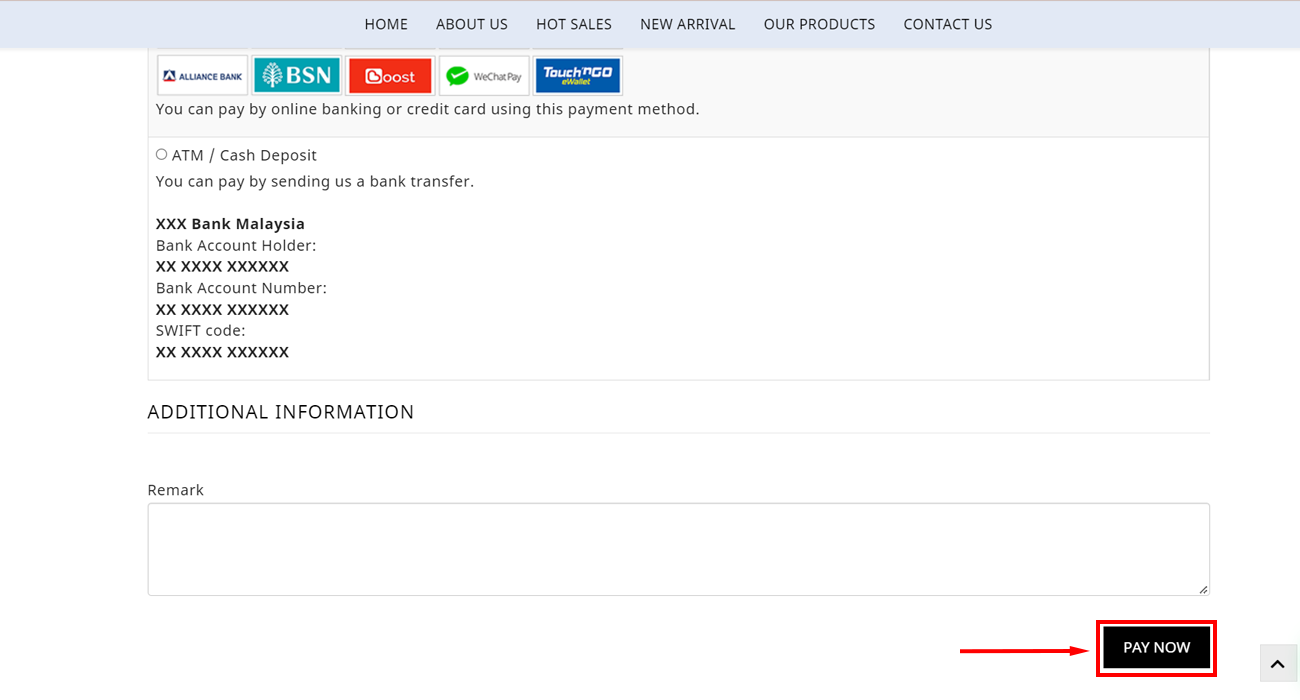Click the Bank Account Holder label
The image size is (1300, 700).
[x=236, y=245]
